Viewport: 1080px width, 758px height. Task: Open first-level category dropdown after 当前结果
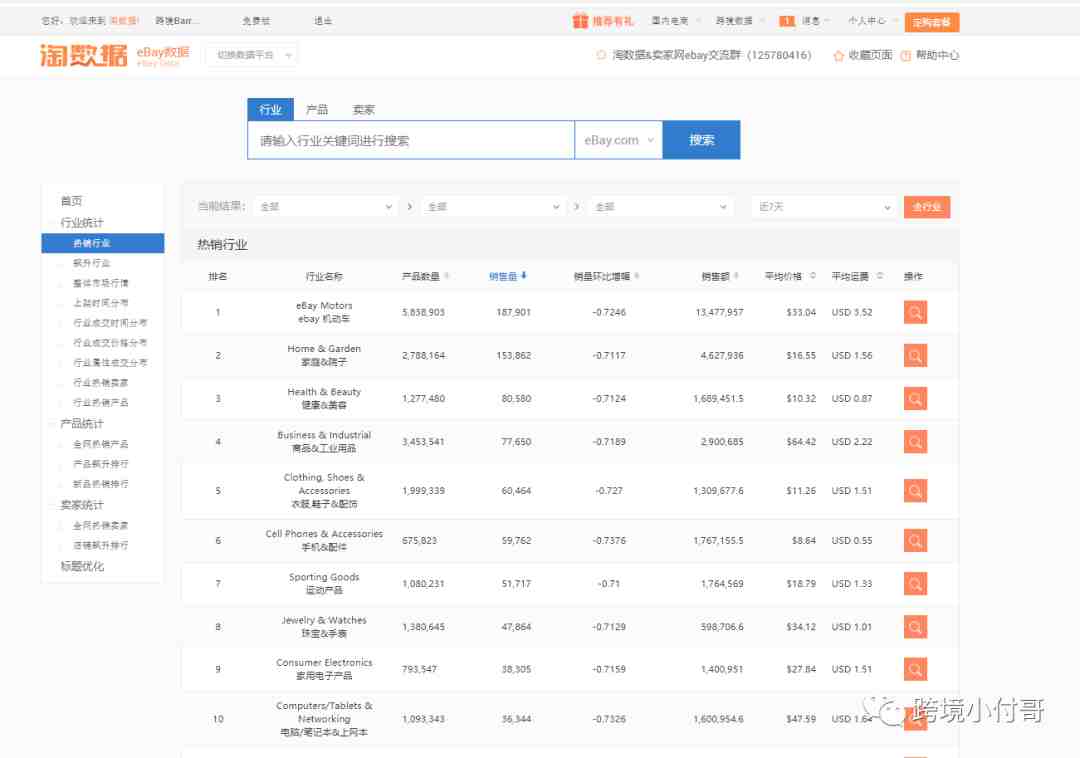pos(325,207)
